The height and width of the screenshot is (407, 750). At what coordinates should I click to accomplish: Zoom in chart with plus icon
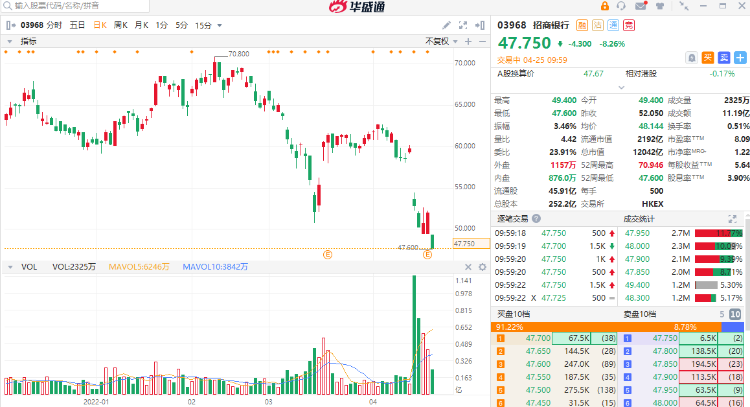(468, 42)
